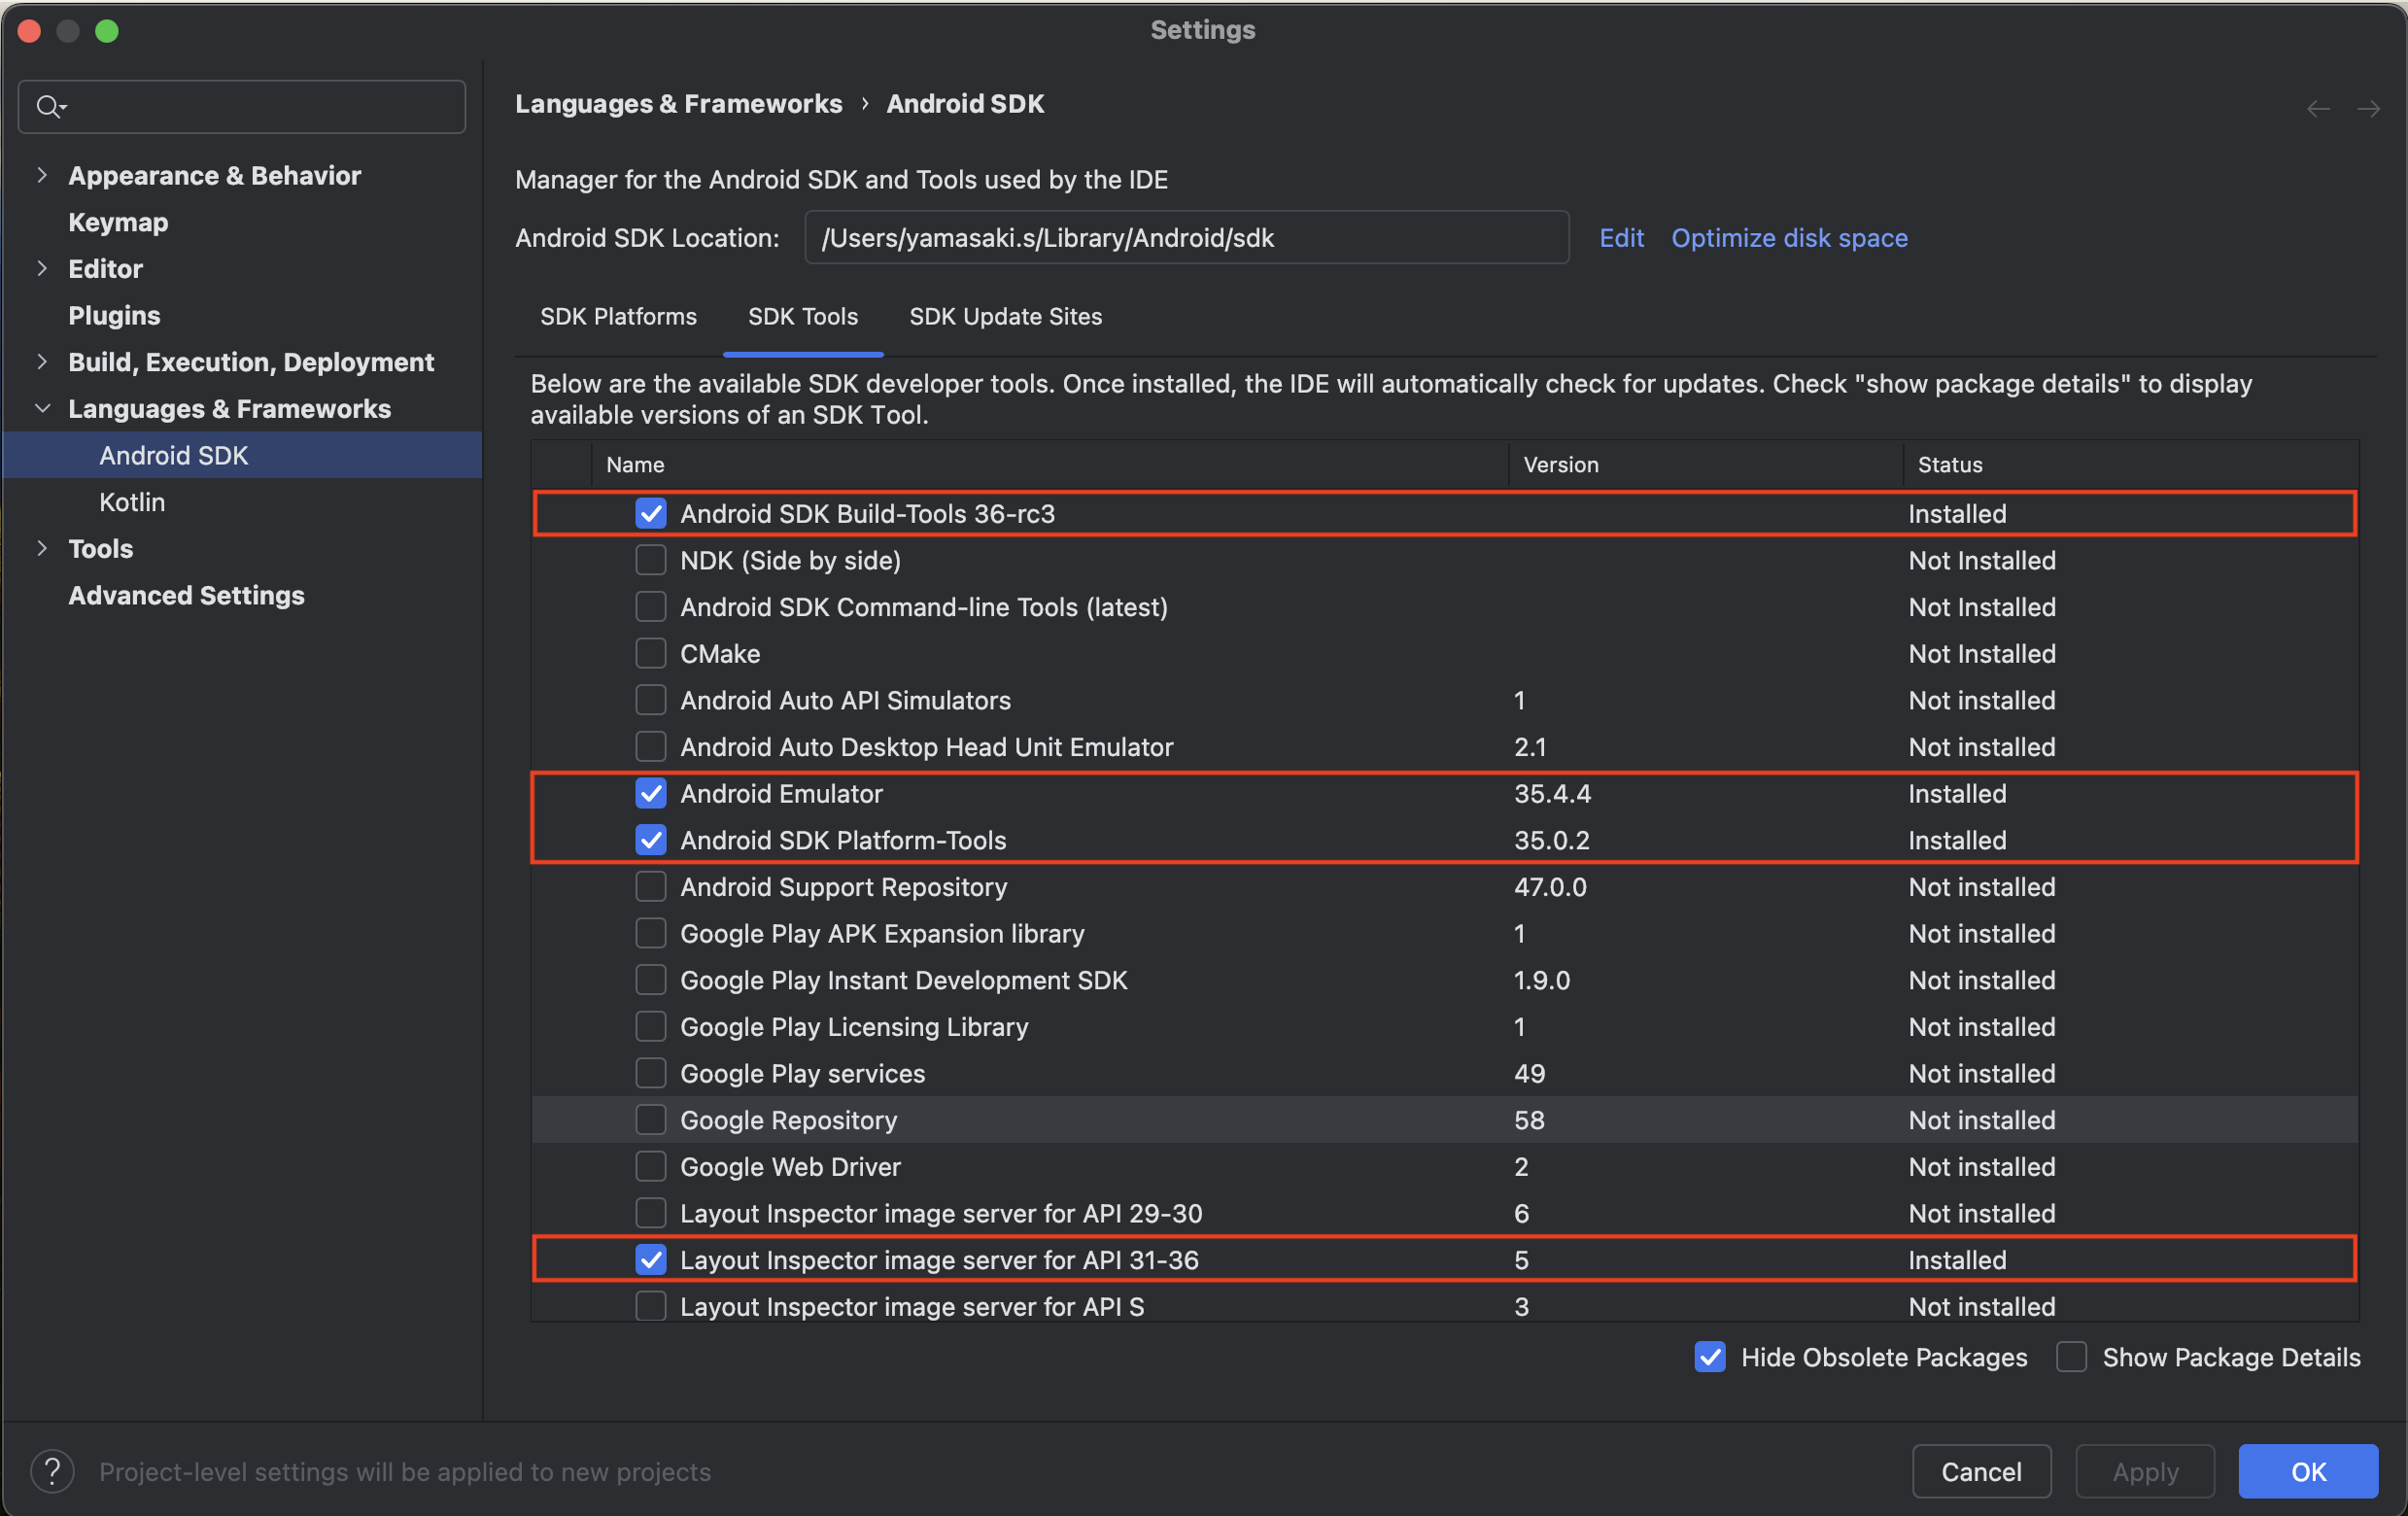
Task: Click Android Auto Desktop Head Unit Emulator name
Action: (x=926, y=747)
